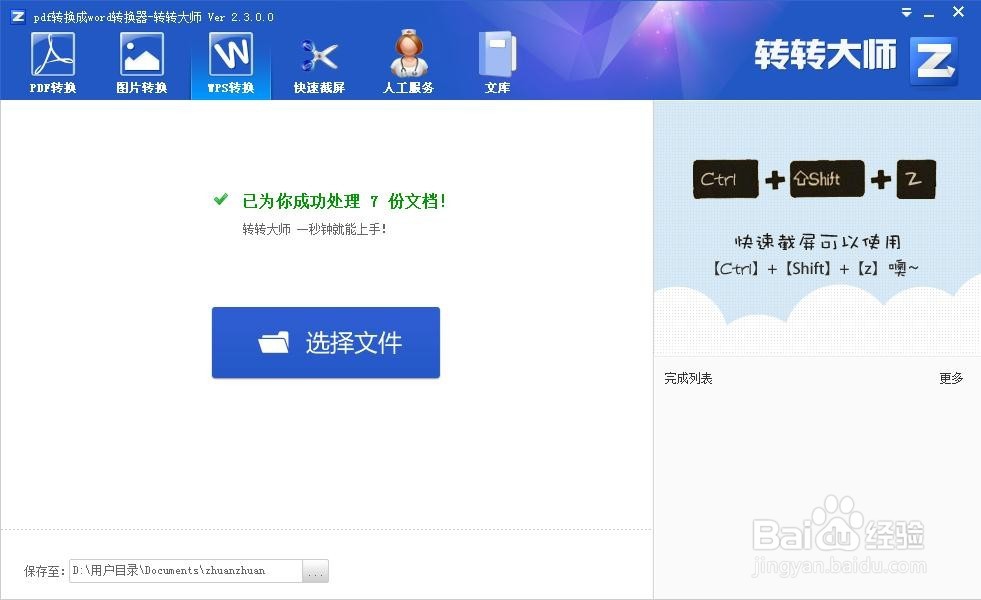Click the Z key graphic in the tip
The image size is (981, 600).
[916, 179]
